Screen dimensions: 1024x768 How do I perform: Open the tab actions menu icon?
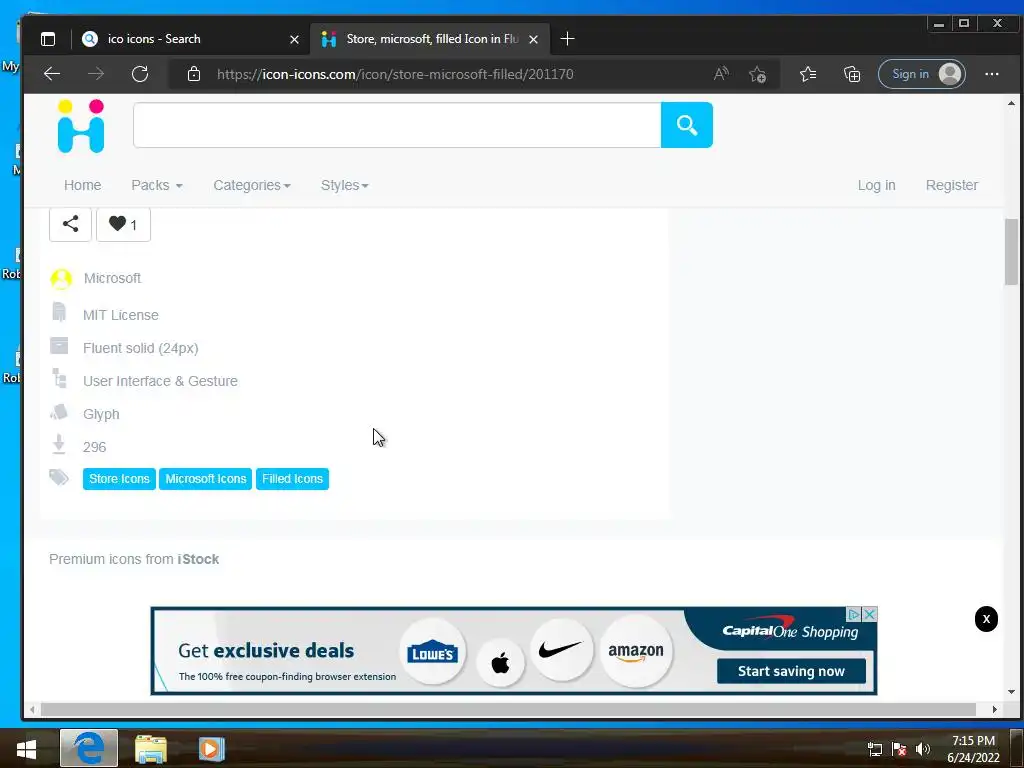(48, 39)
